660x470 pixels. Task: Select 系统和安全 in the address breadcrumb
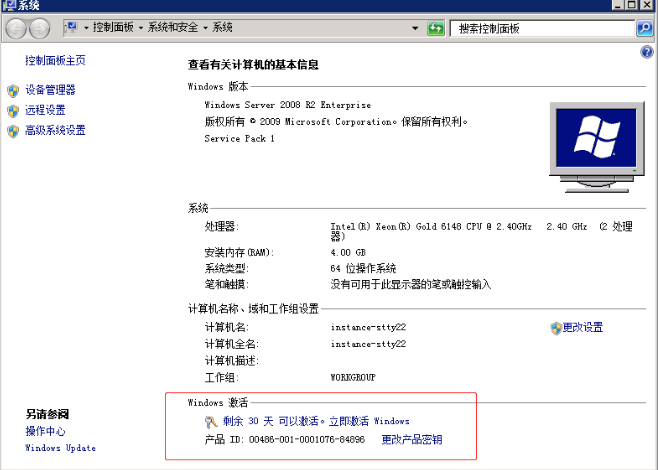[174, 28]
